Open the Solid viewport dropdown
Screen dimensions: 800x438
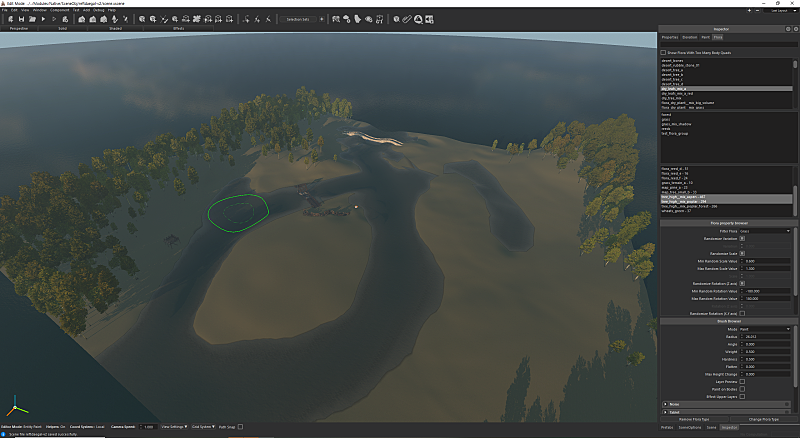[x=62, y=29]
